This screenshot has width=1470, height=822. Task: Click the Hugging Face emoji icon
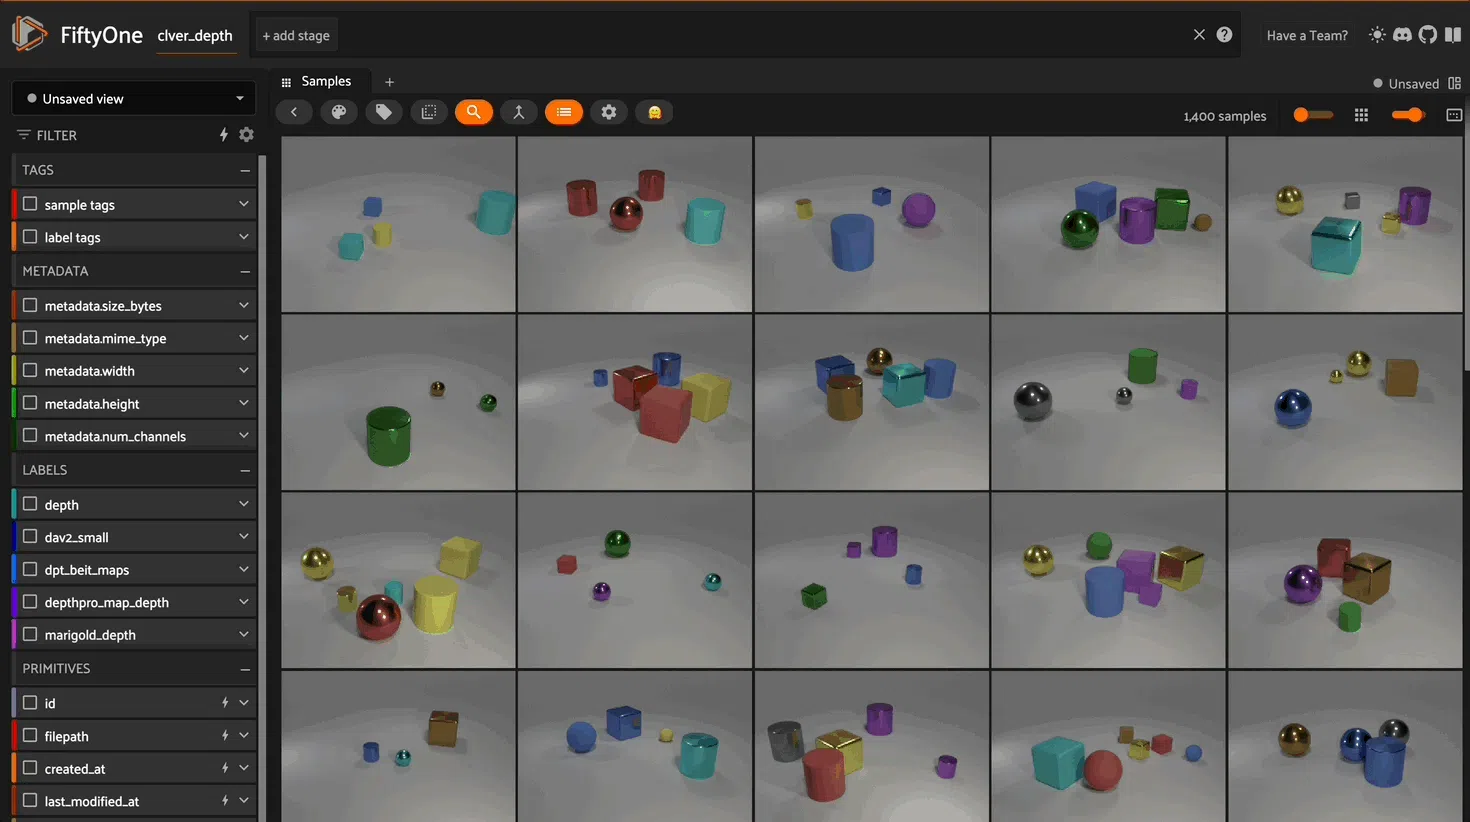(x=654, y=112)
